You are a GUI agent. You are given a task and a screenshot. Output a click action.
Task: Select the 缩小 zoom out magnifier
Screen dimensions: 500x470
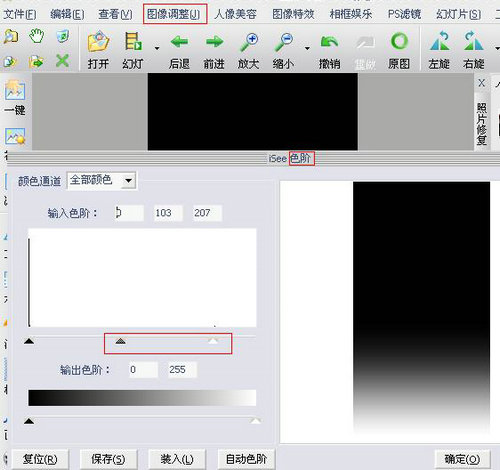tap(283, 42)
